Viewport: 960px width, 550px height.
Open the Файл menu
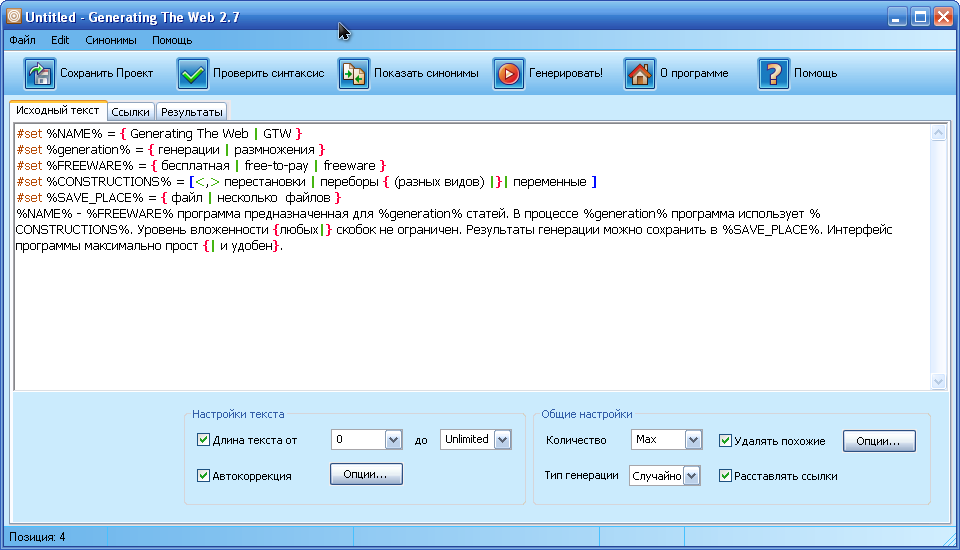click(x=23, y=40)
